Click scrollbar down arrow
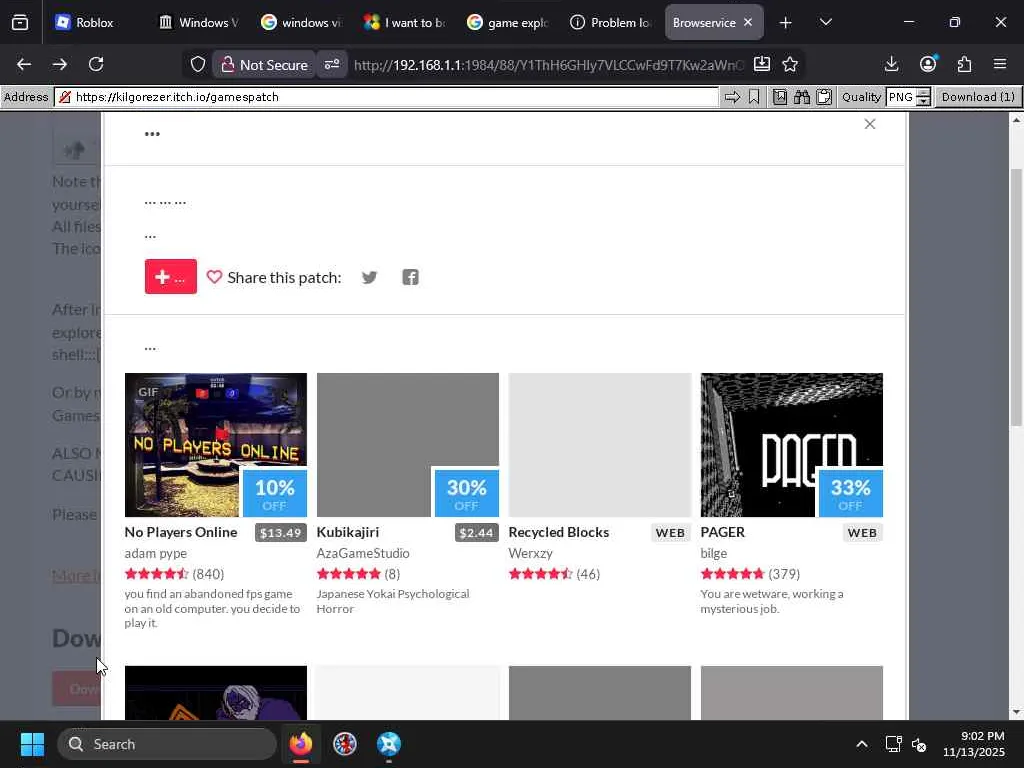This screenshot has width=1024, height=768. click(x=1016, y=712)
